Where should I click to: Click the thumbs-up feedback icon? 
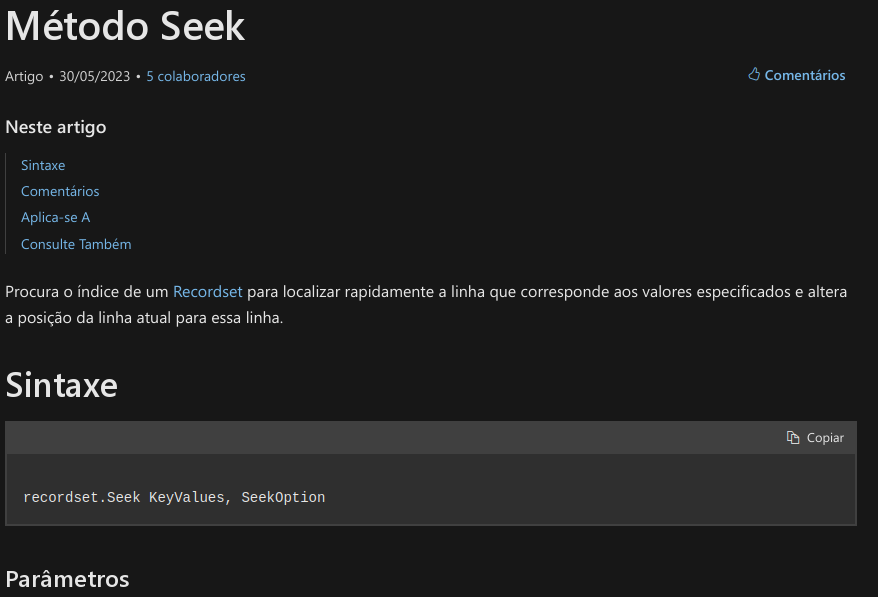tap(754, 75)
